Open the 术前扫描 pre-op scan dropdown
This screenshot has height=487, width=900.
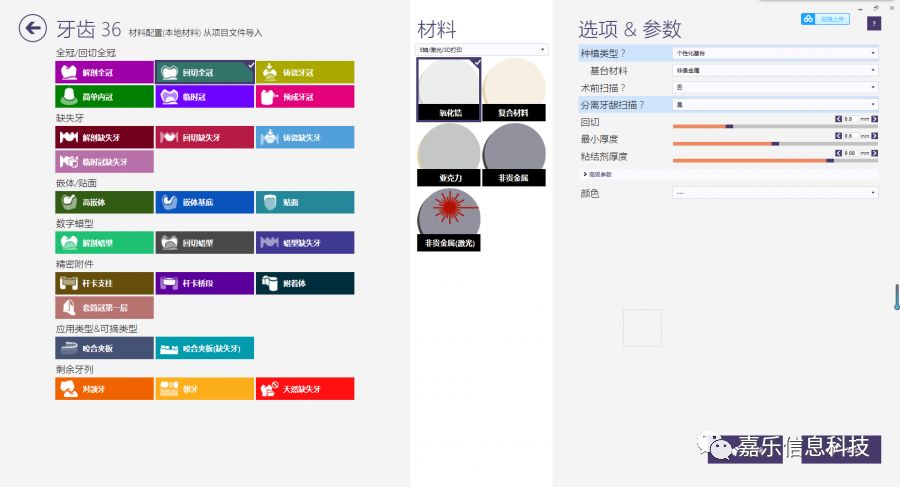(775, 87)
